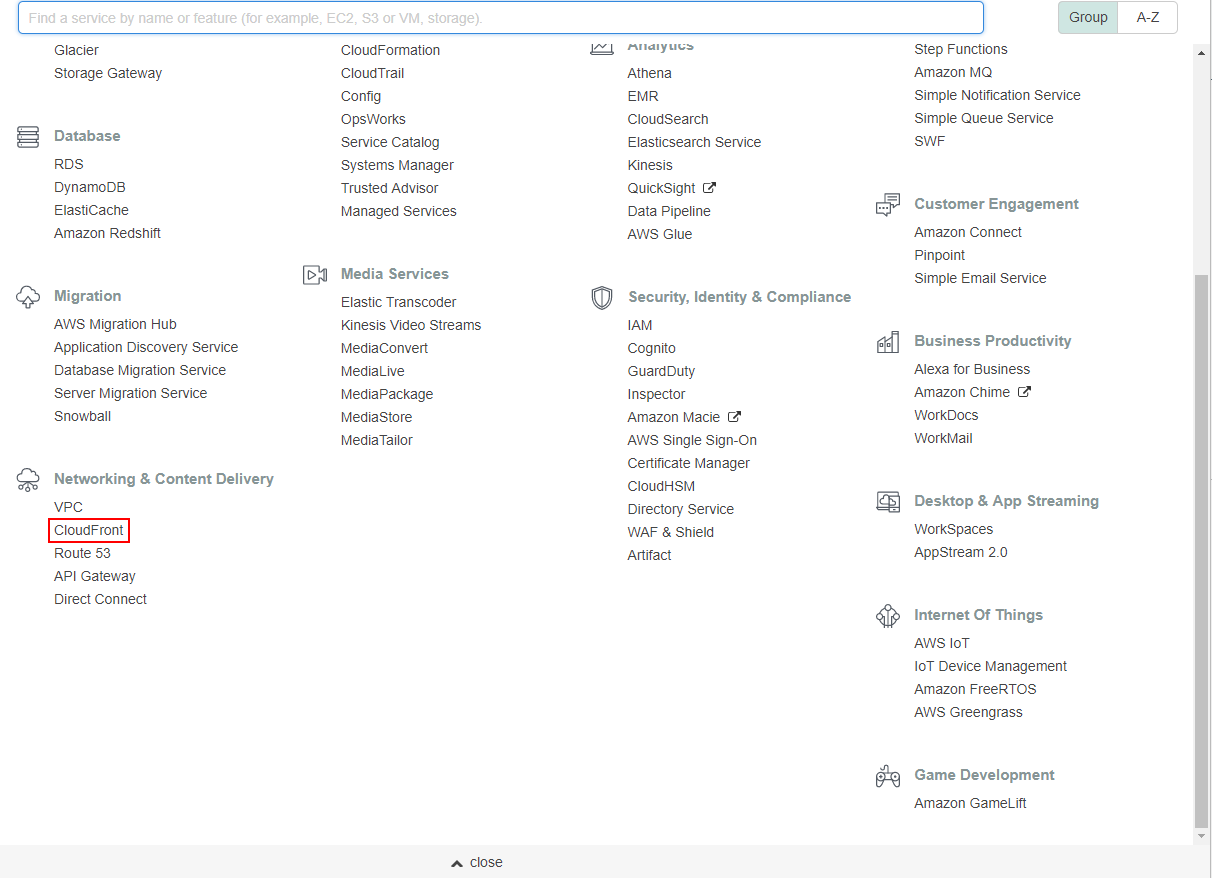Image resolution: width=1212 pixels, height=878 pixels.
Task: Open Server Migration Service
Action: 131,393
